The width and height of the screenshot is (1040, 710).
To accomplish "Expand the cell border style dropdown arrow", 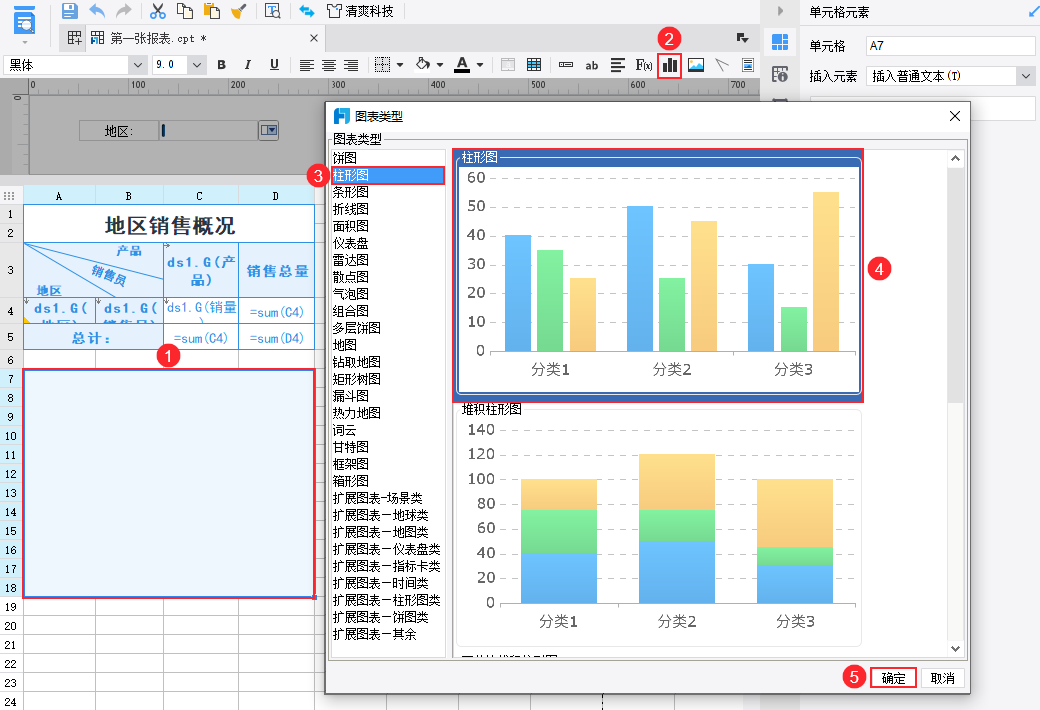I will pyautogui.click(x=400, y=65).
